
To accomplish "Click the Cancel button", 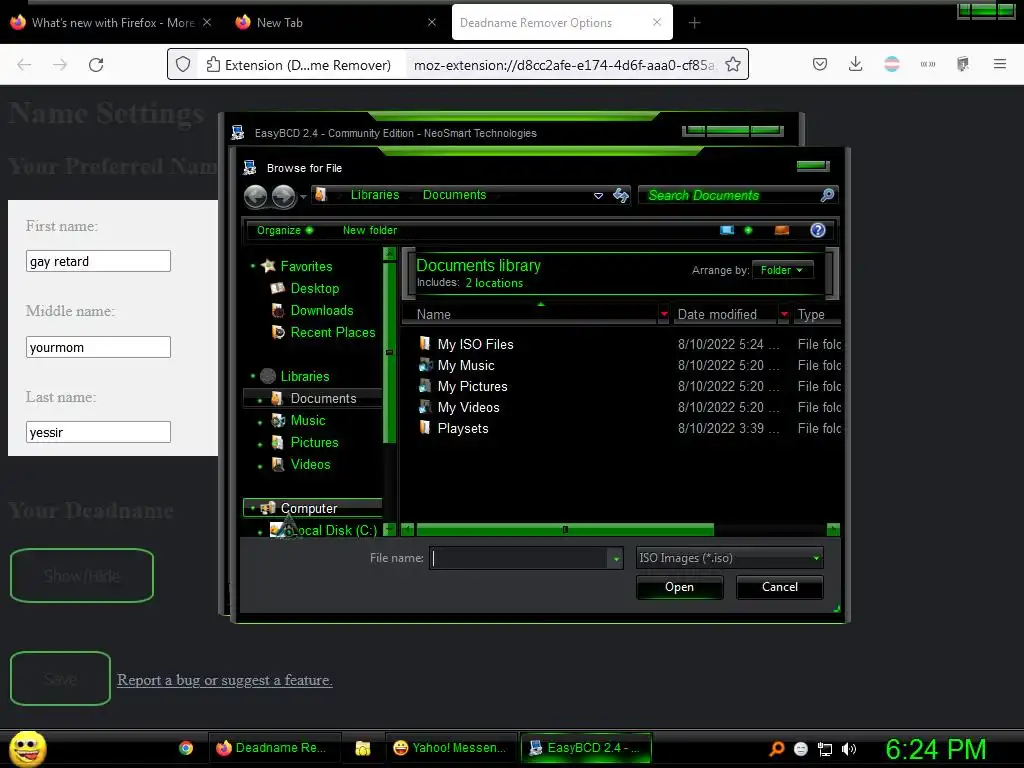I will pos(779,587).
